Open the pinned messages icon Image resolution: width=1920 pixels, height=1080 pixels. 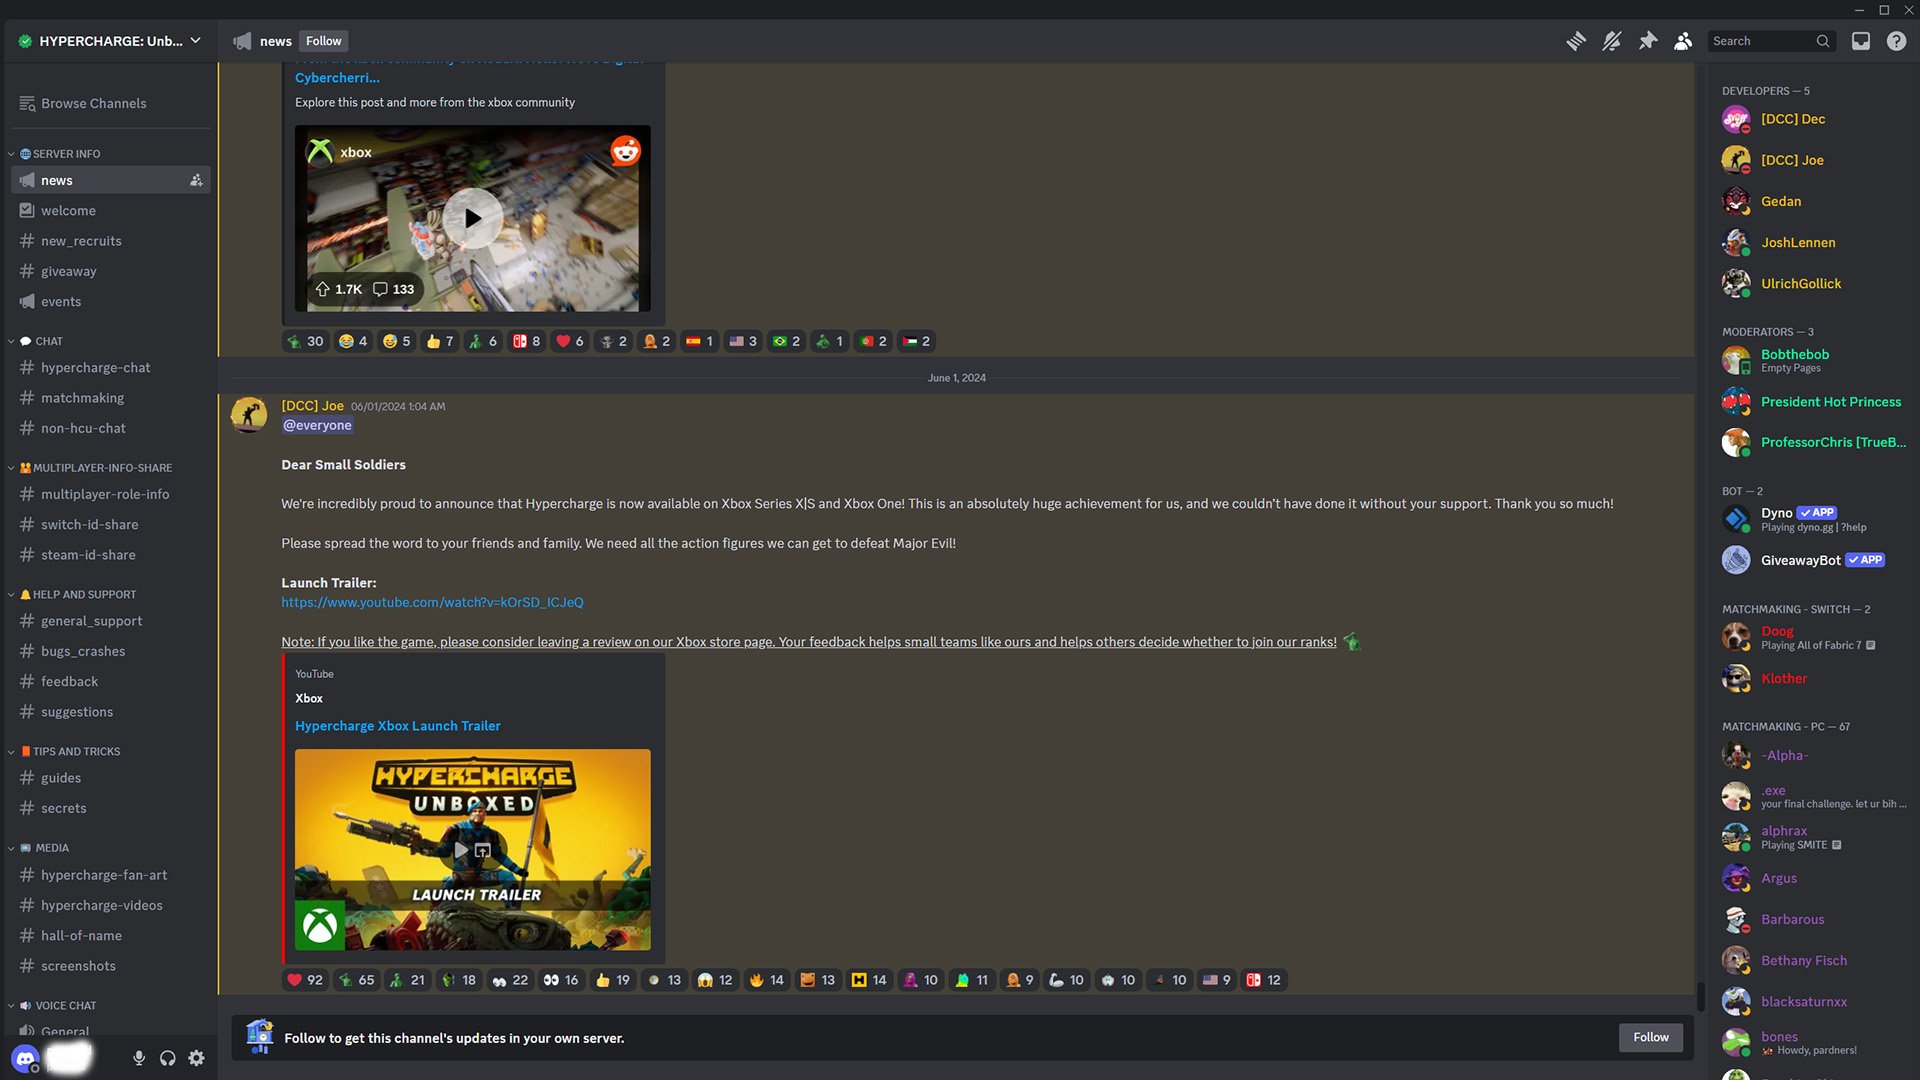(x=1647, y=41)
